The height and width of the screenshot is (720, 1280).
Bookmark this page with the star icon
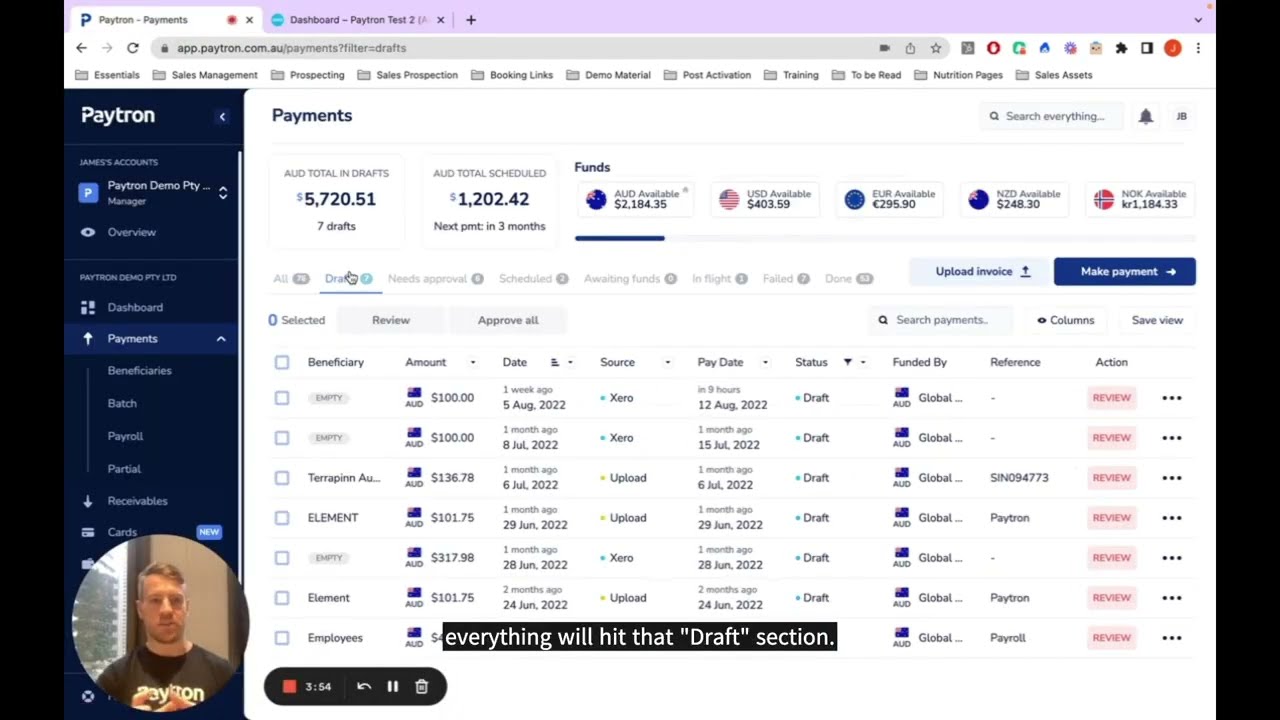tap(936, 48)
